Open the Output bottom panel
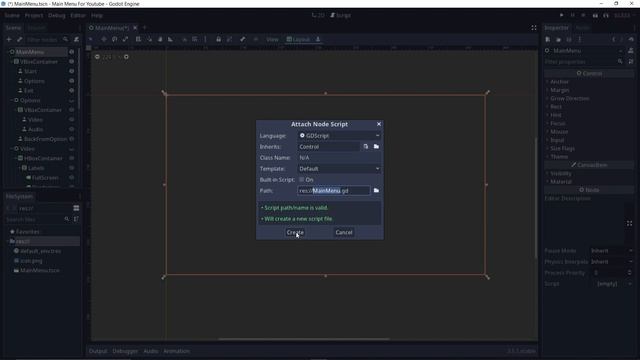This screenshot has width=640, height=360. 98,351
